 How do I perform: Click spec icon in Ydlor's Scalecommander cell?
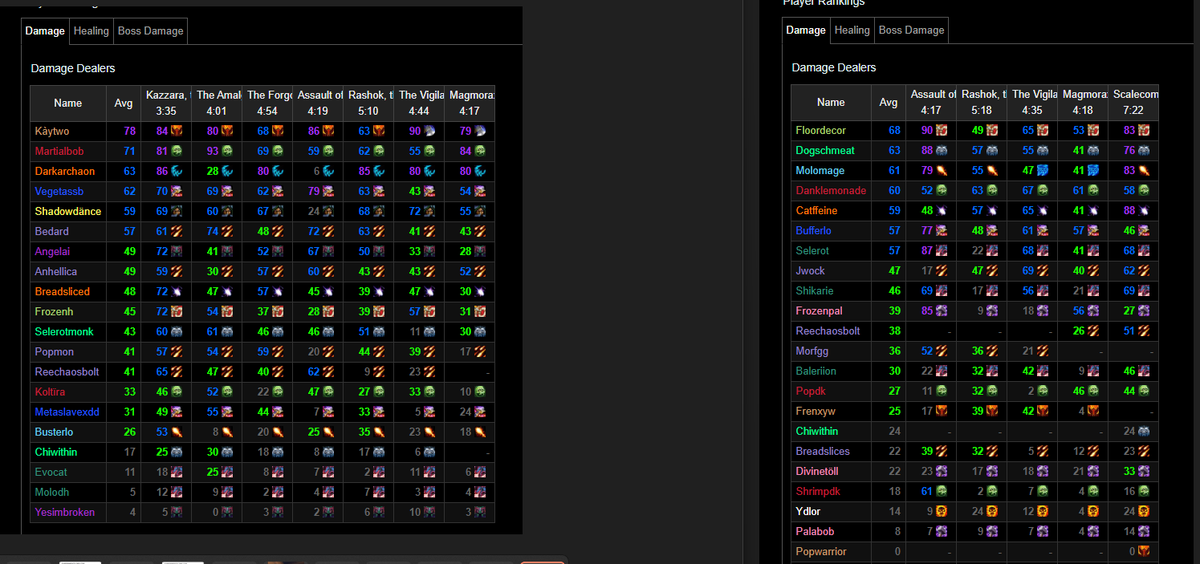[1144, 511]
